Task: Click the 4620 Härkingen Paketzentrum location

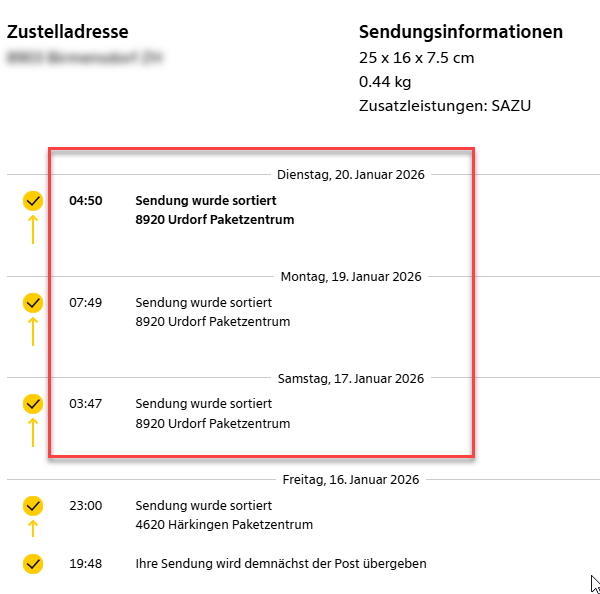Action: 224,524
